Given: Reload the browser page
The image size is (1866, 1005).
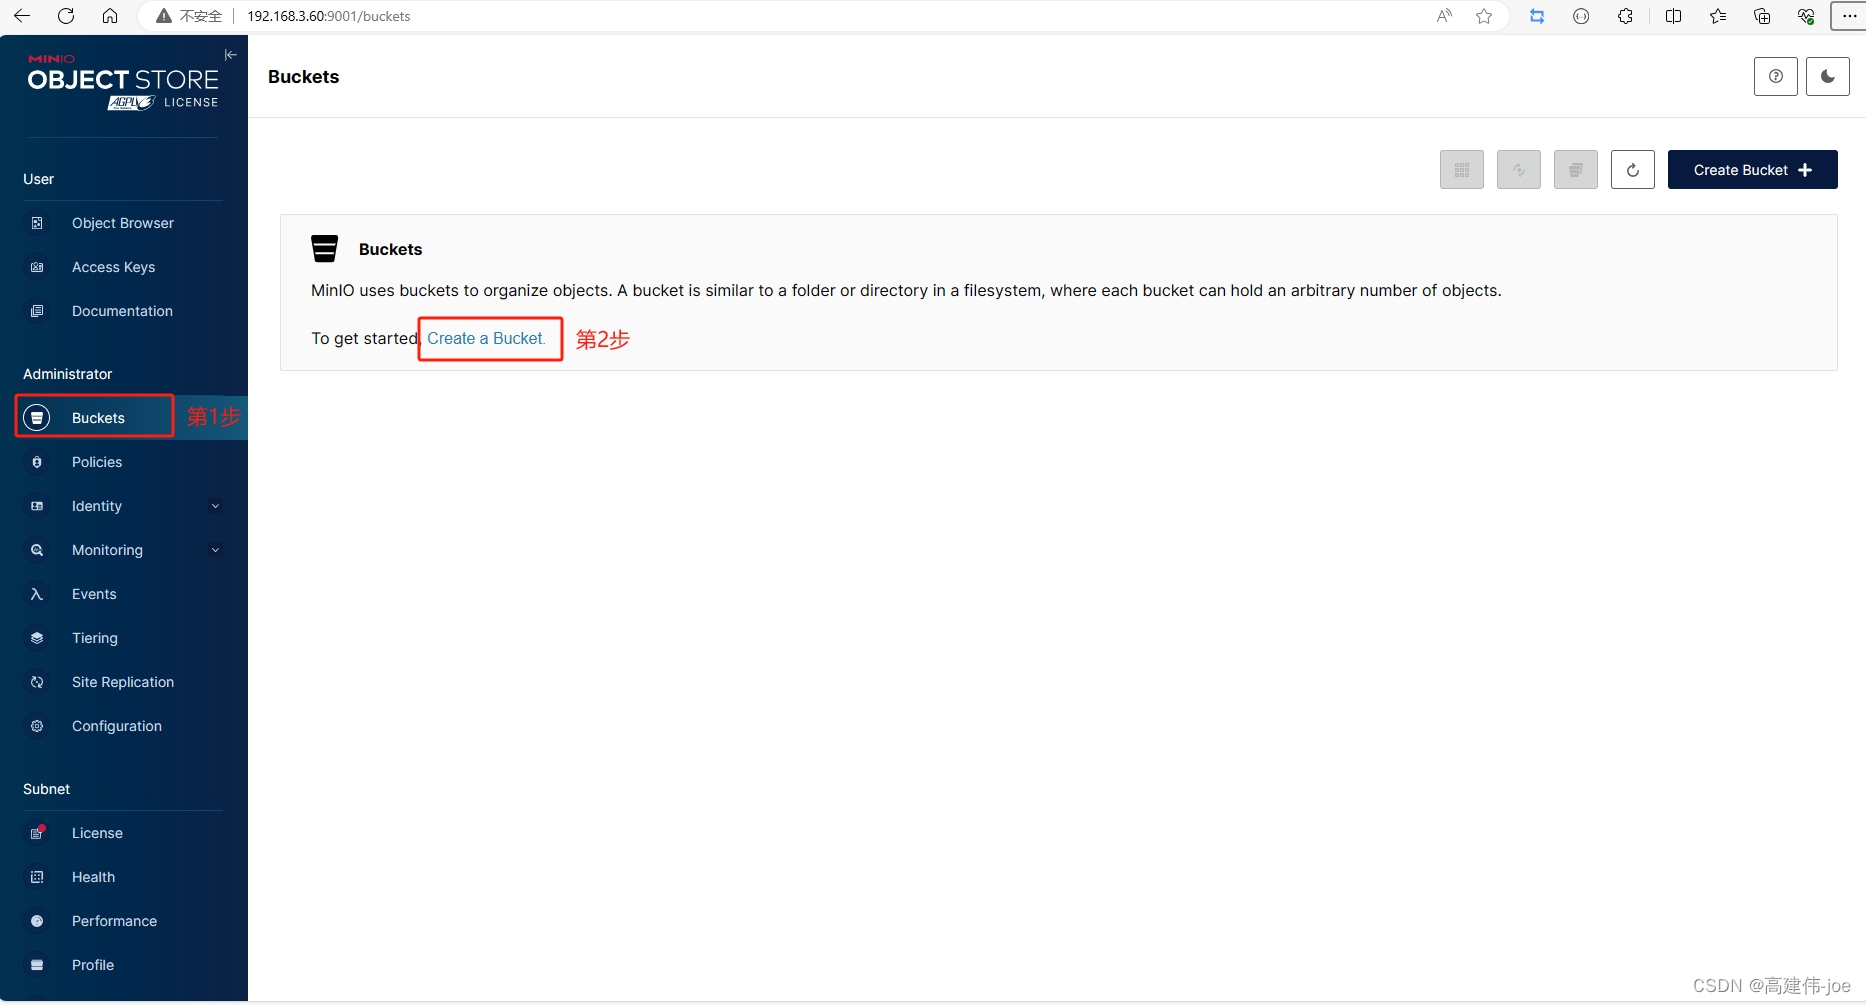Looking at the screenshot, I should pyautogui.click(x=66, y=16).
